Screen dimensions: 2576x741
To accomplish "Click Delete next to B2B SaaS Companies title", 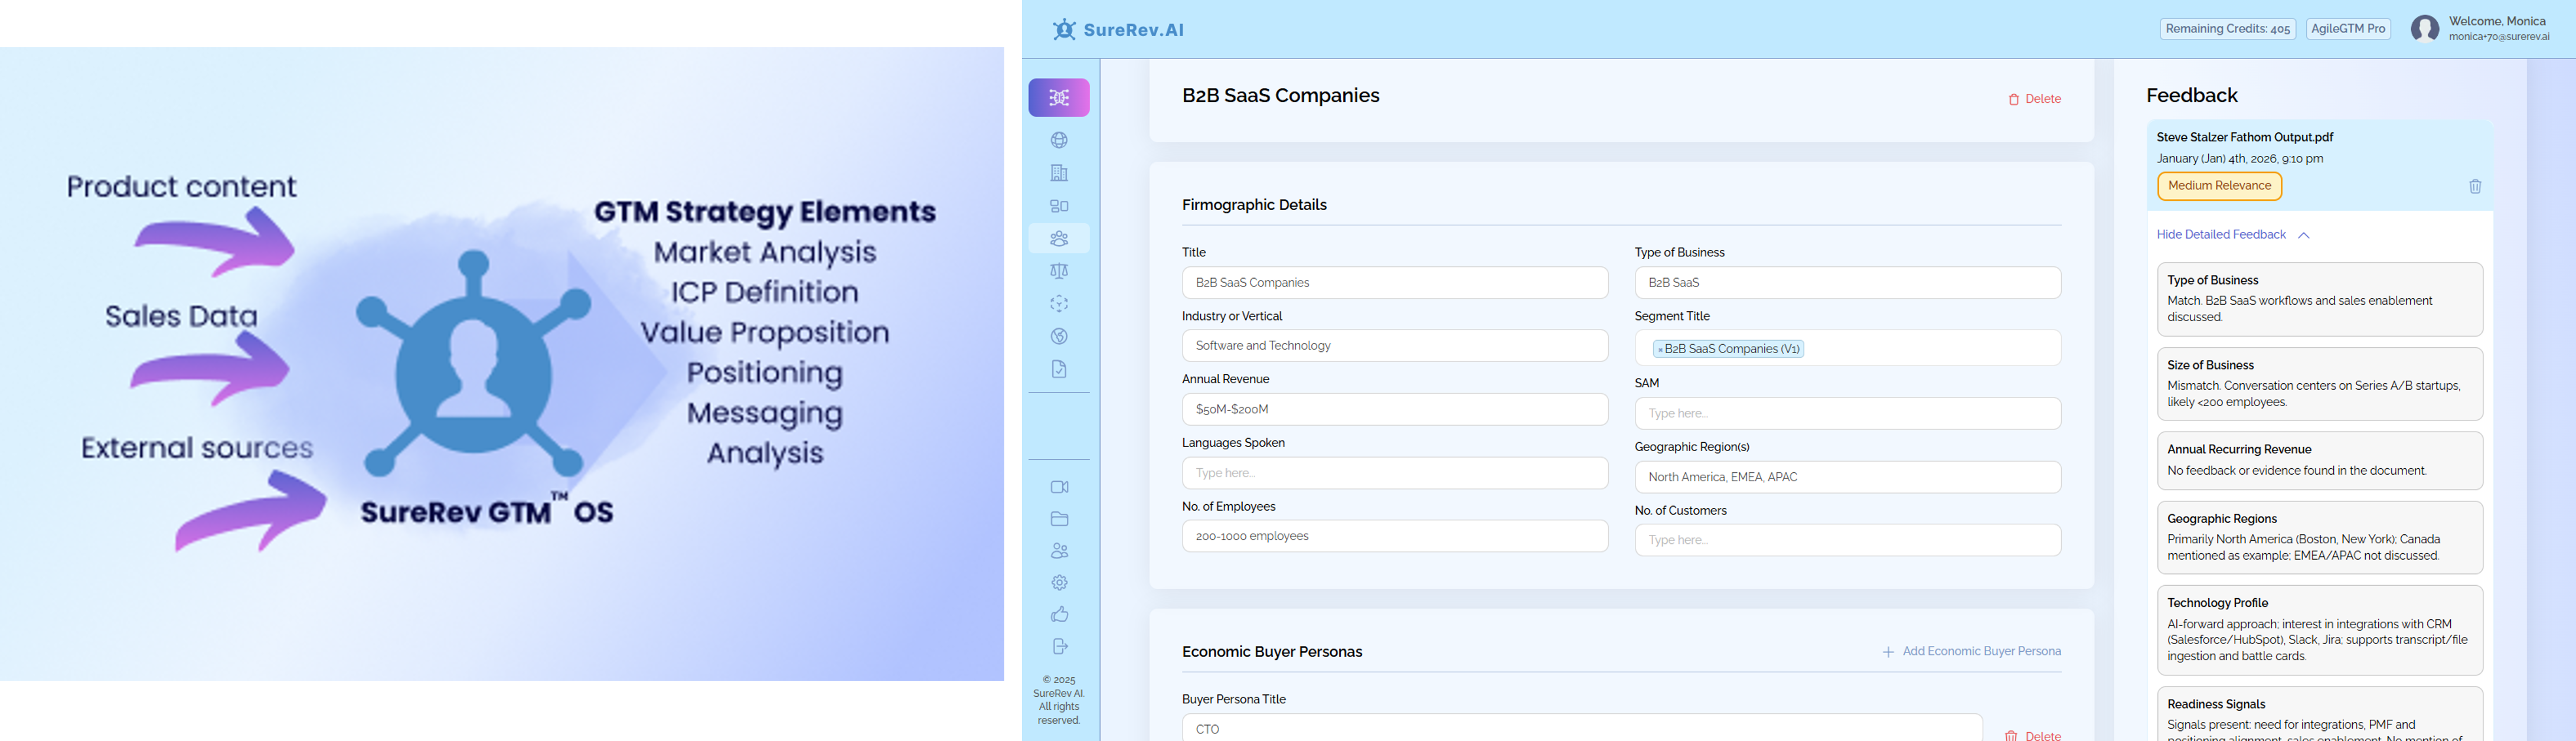I will point(2034,98).
